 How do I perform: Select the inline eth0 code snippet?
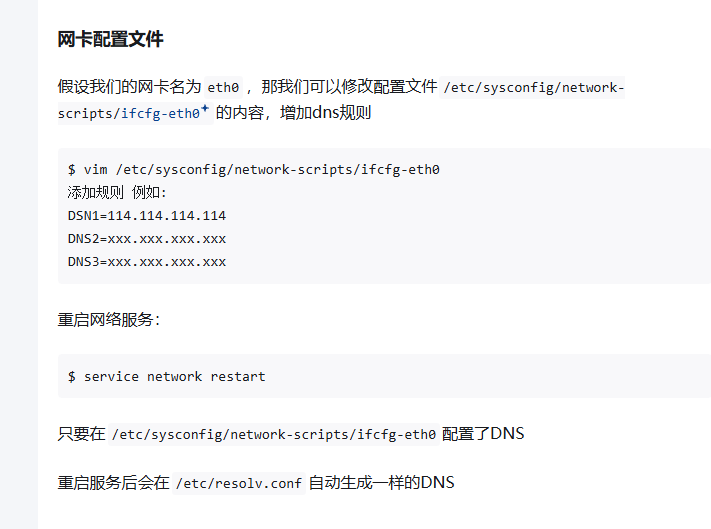[223, 87]
